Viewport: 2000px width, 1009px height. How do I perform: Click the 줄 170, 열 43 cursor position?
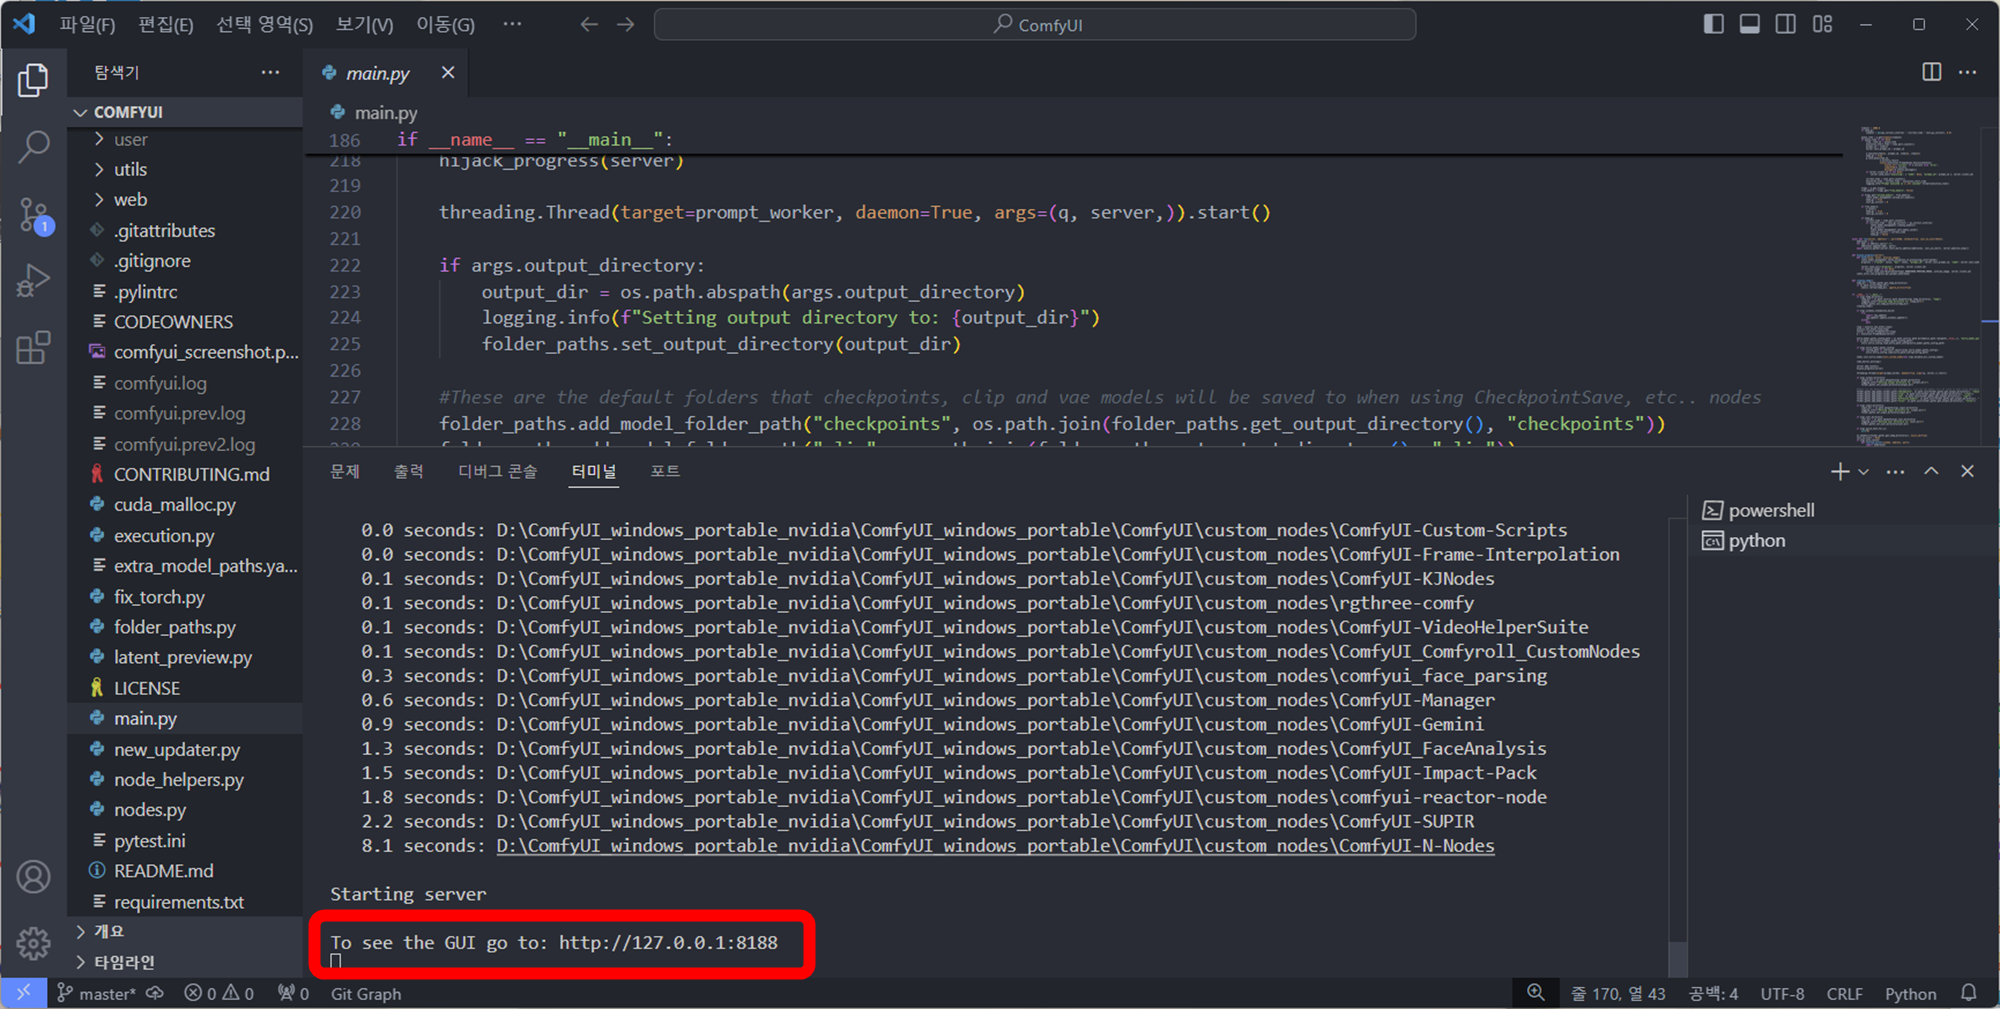click(1617, 993)
